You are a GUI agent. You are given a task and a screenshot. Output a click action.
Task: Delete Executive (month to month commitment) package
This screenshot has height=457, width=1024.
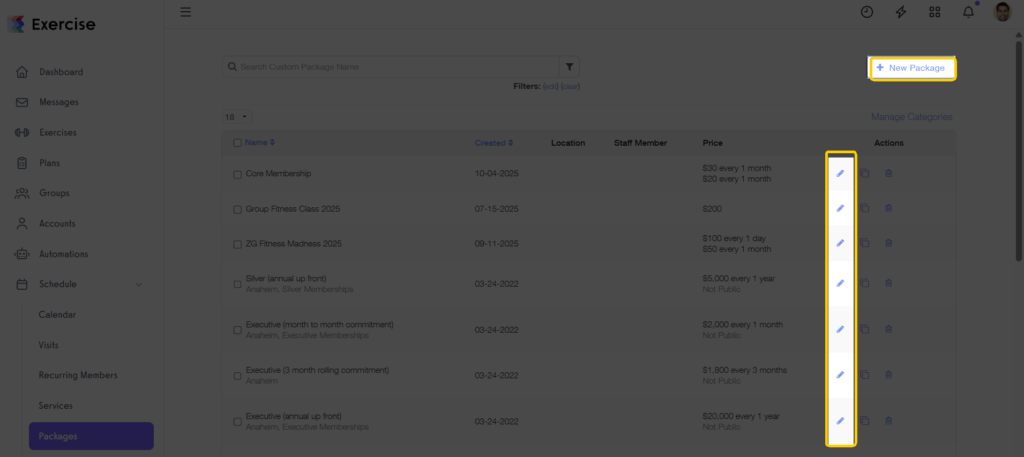888,329
